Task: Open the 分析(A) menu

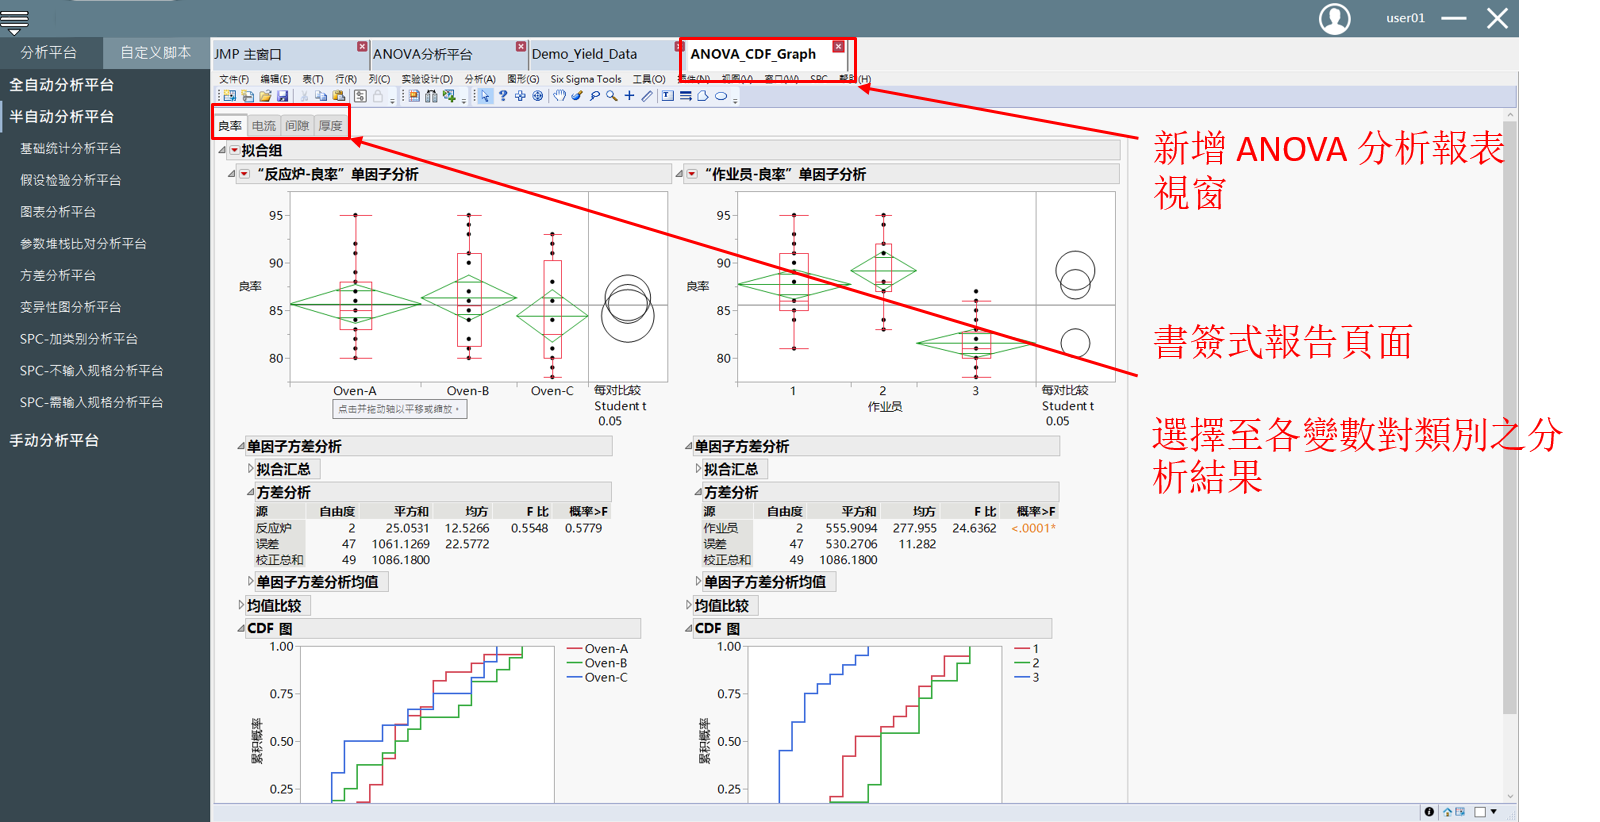Action: pyautogui.click(x=480, y=79)
